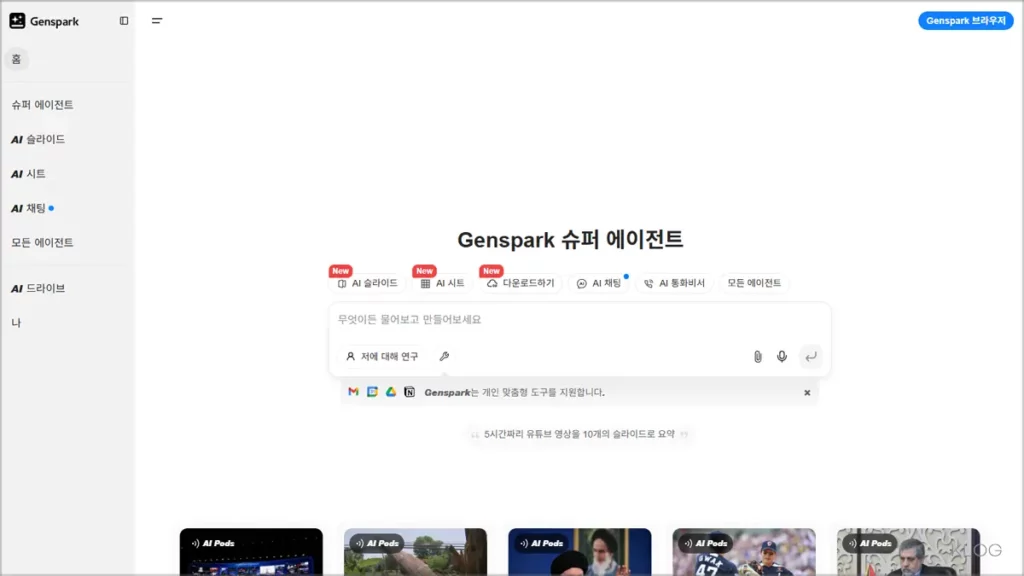
Task: Open the AI Pods thumbnail with trees
Action: [x=415, y=552]
